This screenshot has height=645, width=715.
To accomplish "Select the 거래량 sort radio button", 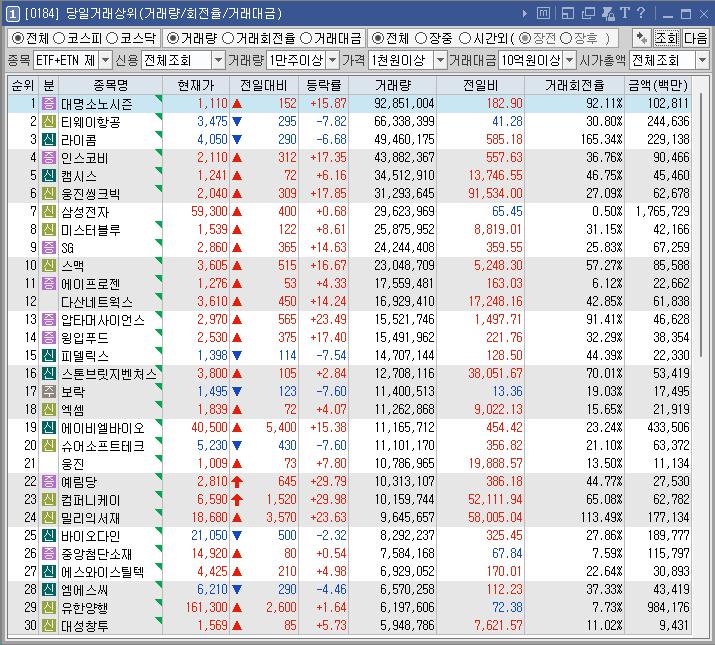I will [x=172, y=38].
